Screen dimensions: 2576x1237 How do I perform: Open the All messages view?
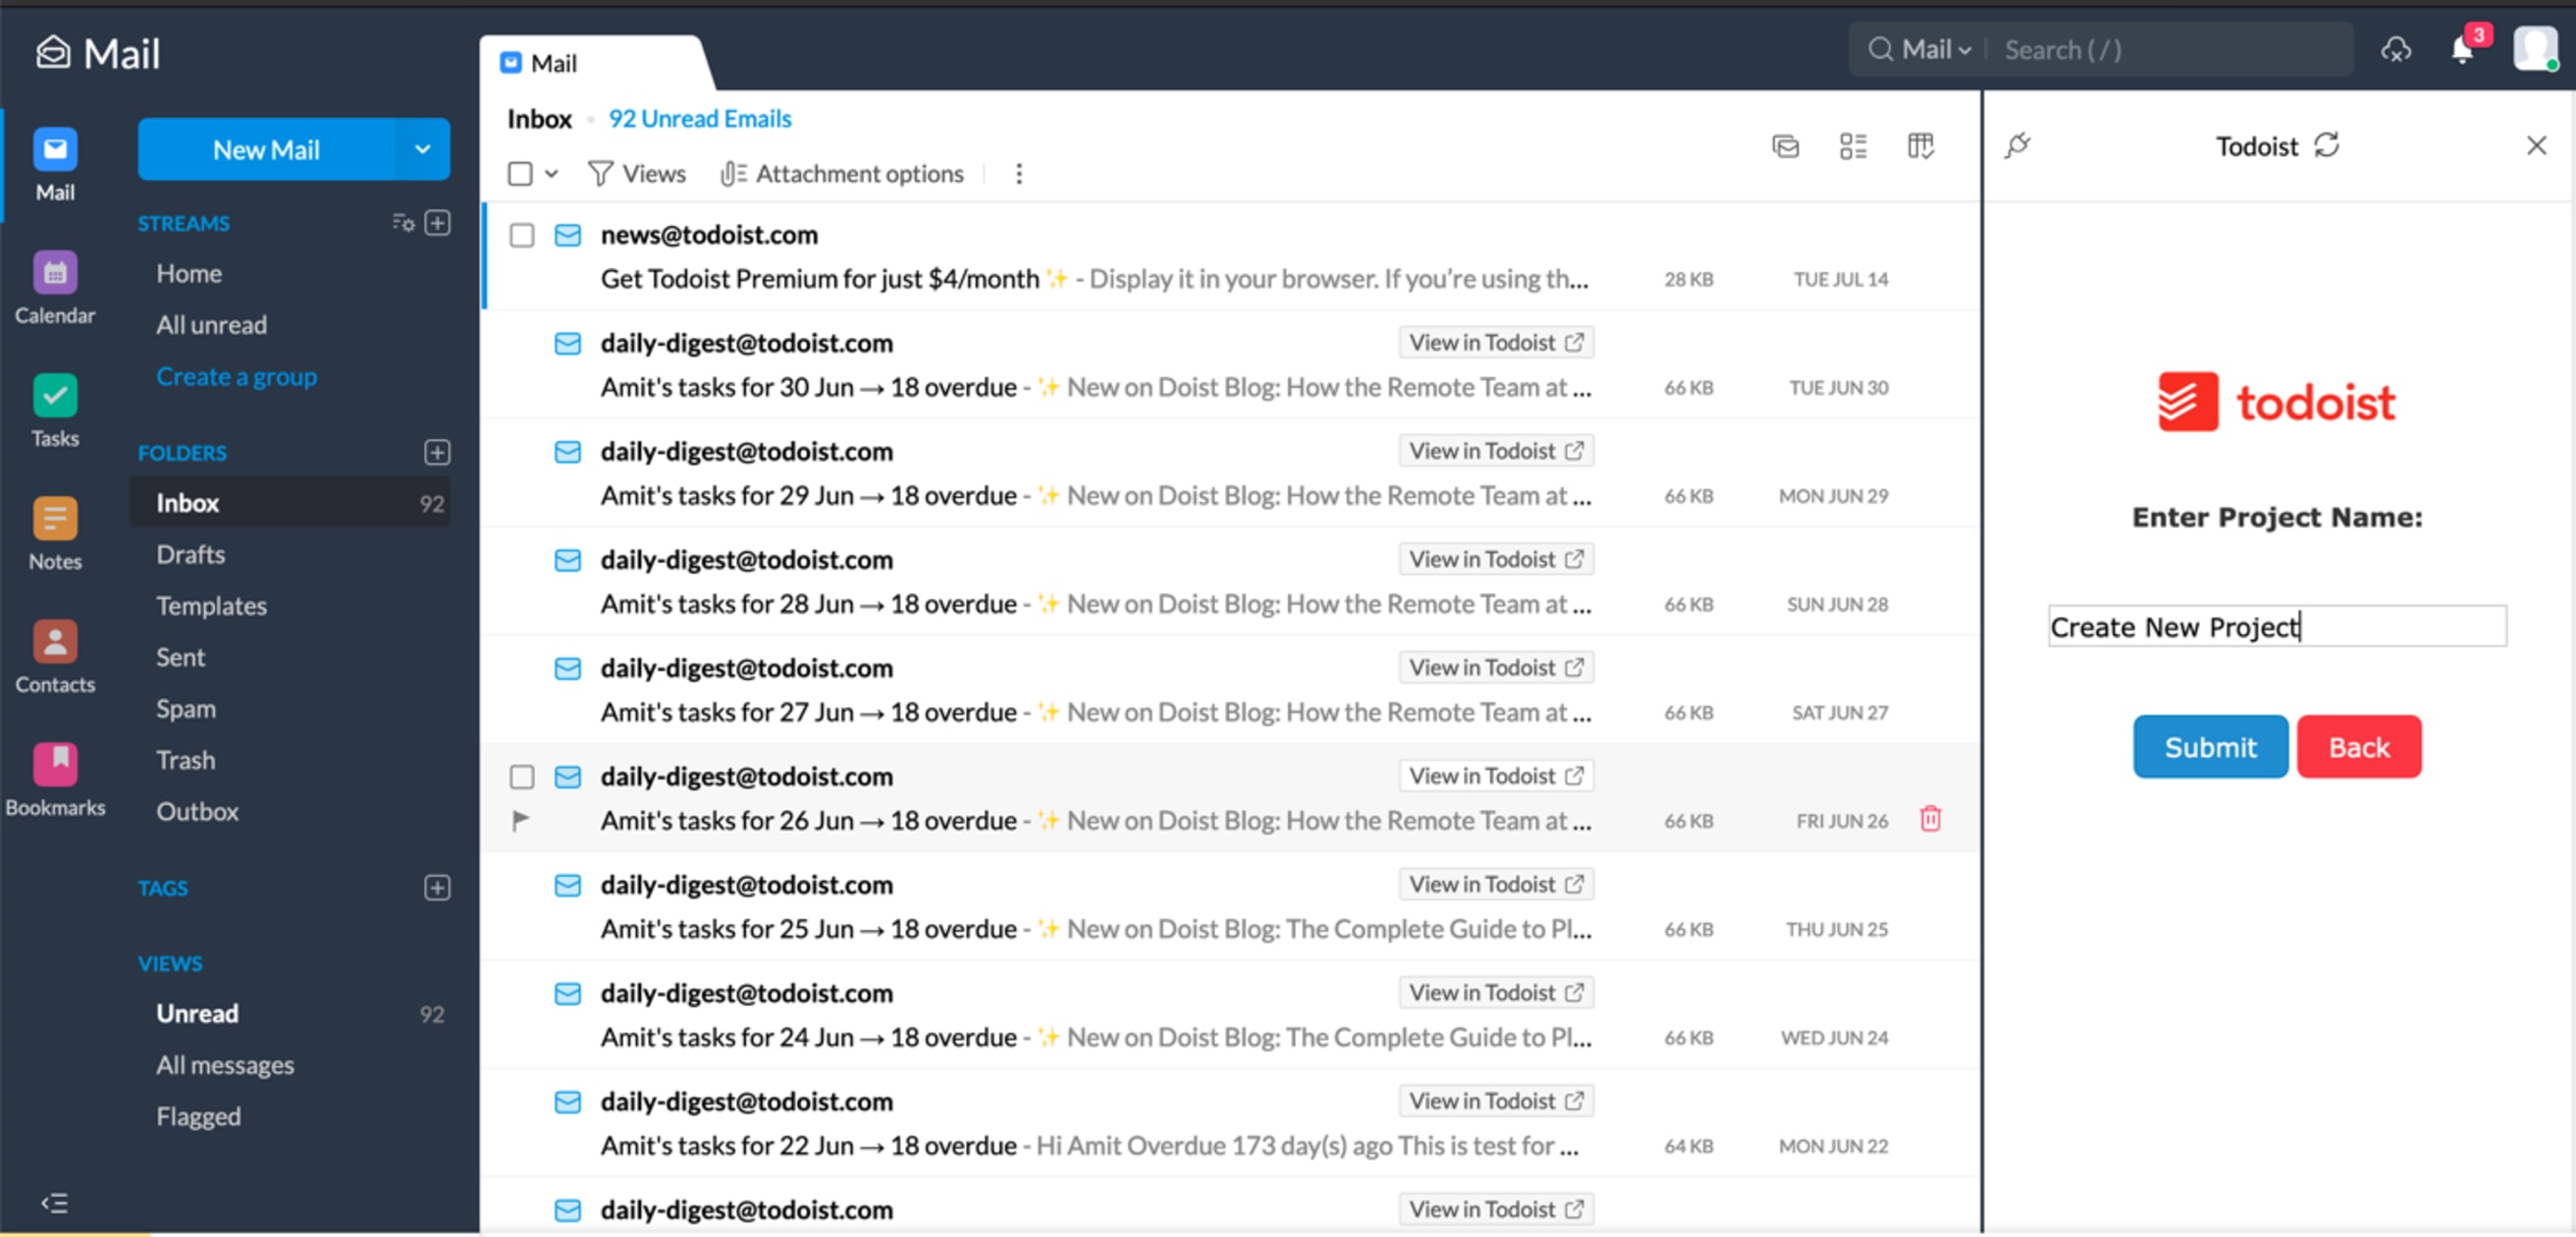225,1065
